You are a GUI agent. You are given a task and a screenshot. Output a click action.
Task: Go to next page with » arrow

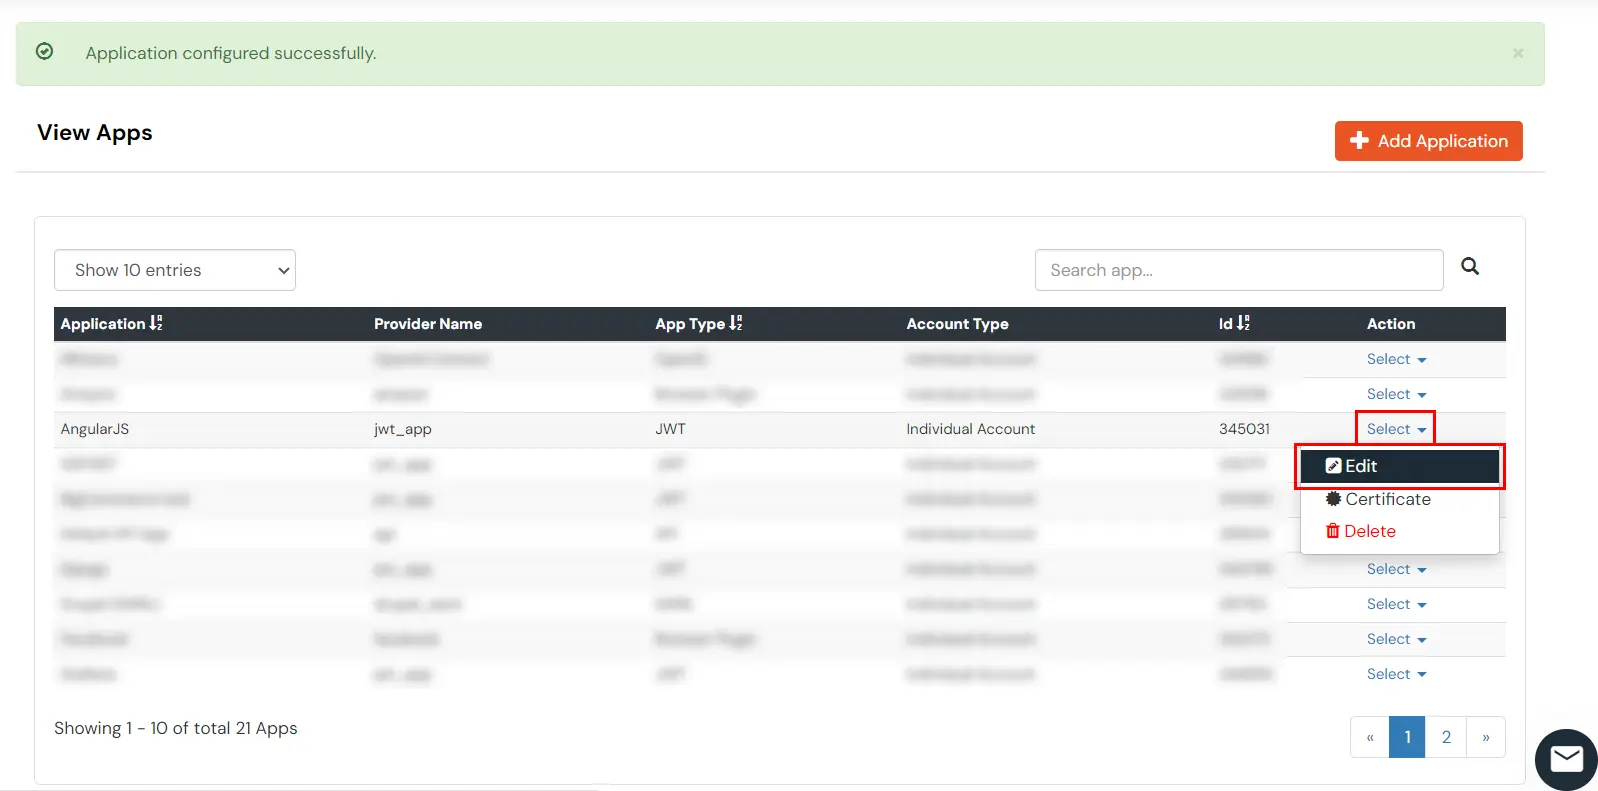click(x=1486, y=737)
